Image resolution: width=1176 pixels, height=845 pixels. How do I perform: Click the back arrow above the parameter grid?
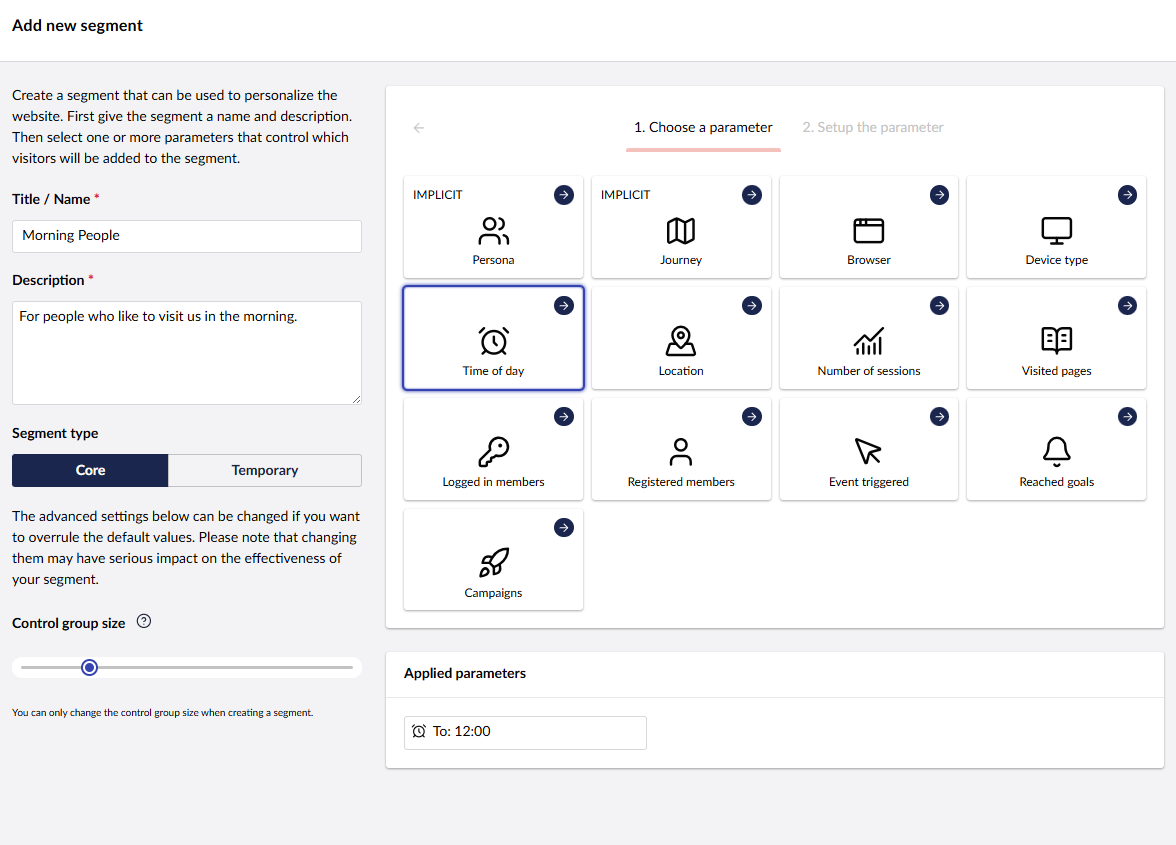[418, 127]
